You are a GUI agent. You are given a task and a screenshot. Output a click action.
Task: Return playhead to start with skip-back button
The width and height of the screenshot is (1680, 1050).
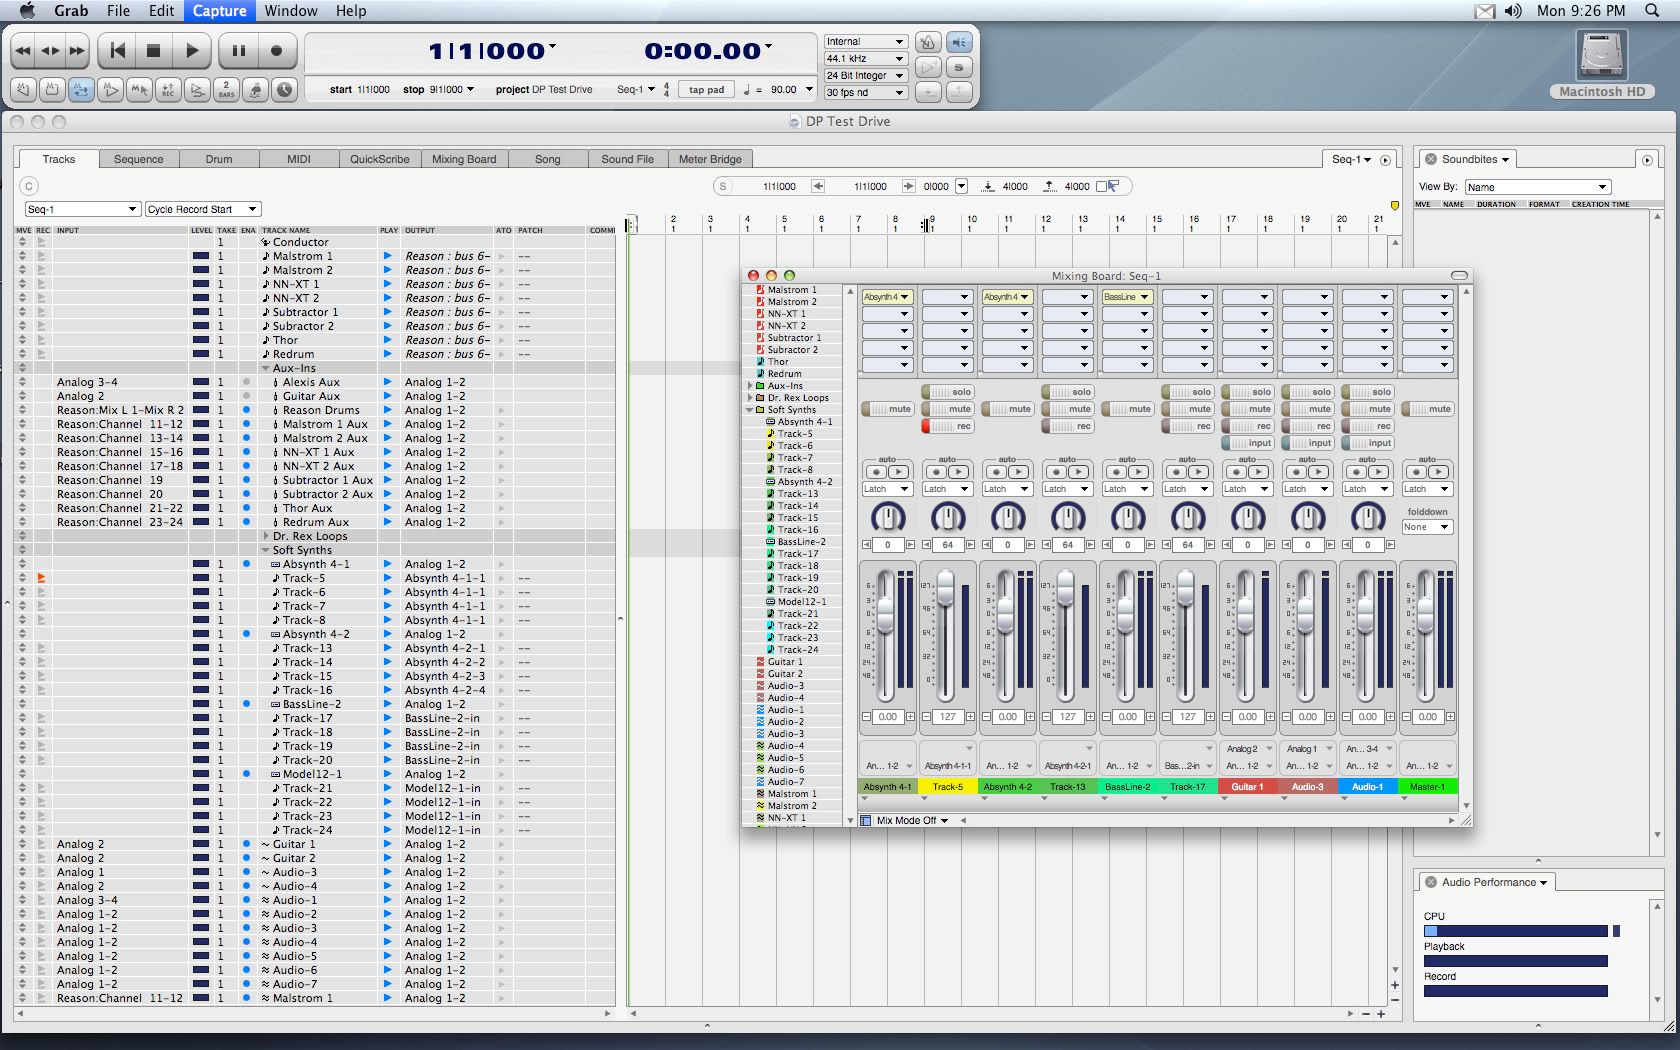[x=118, y=50]
